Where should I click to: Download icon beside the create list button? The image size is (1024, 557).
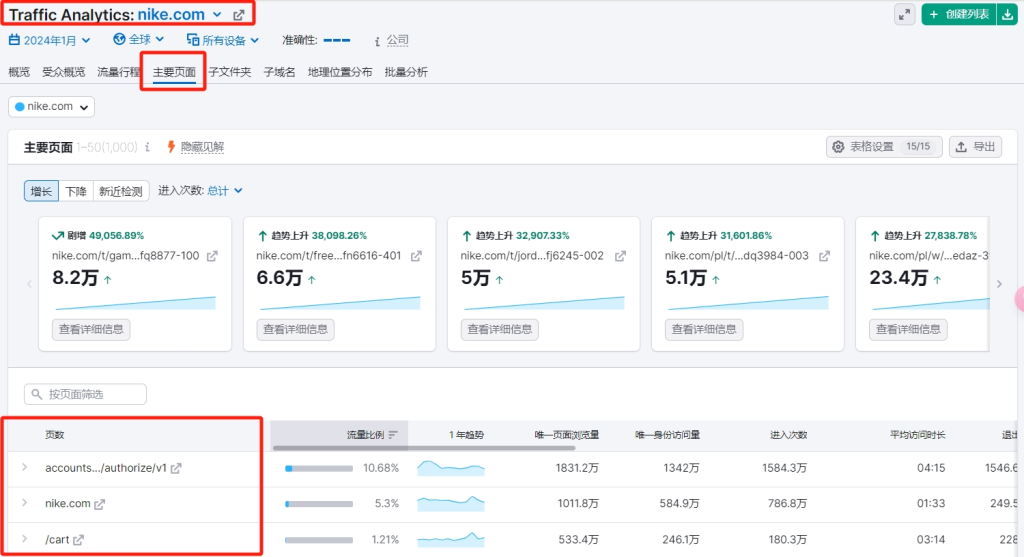[x=1007, y=14]
